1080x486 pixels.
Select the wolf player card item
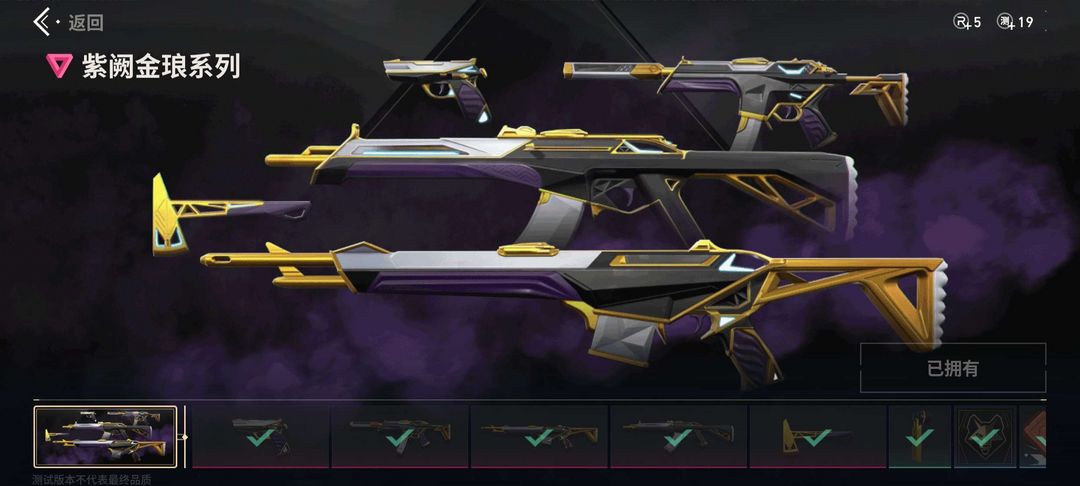pos(985,436)
